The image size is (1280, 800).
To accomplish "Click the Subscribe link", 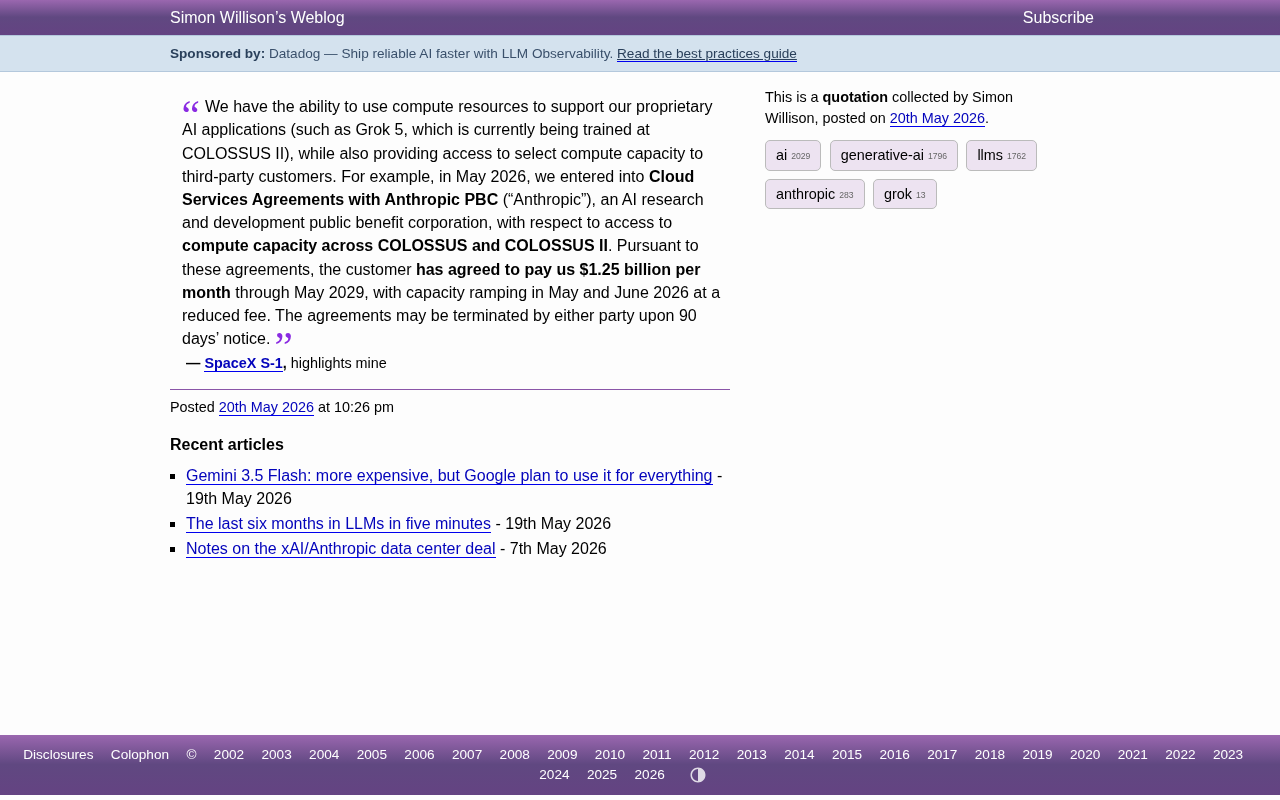I will pyautogui.click(x=1058, y=18).
